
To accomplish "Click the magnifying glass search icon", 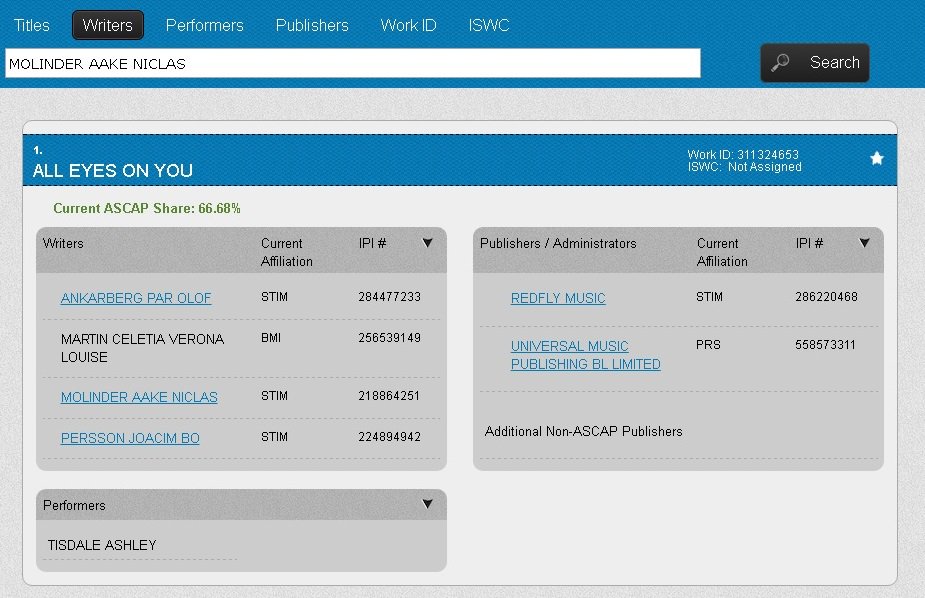I will pyautogui.click(x=780, y=62).
